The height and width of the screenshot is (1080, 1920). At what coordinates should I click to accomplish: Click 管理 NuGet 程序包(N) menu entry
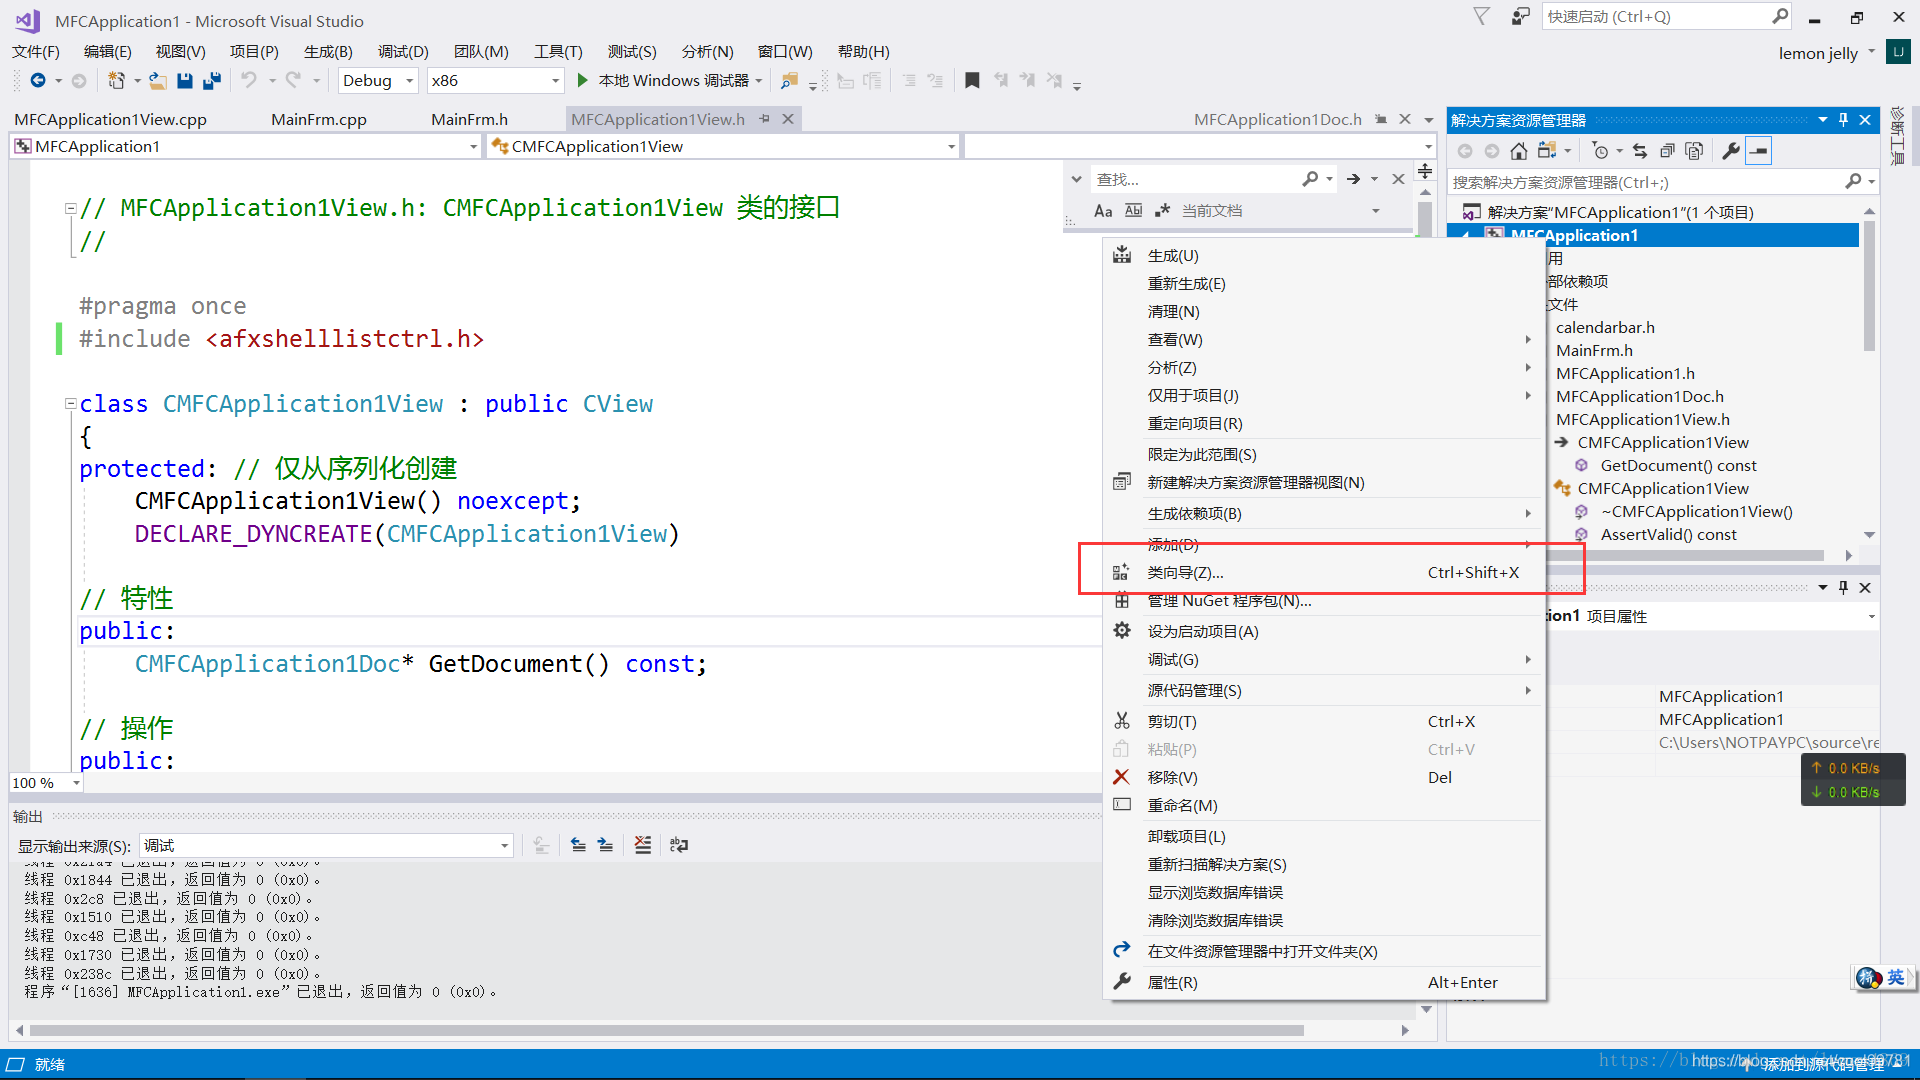click(x=1324, y=600)
